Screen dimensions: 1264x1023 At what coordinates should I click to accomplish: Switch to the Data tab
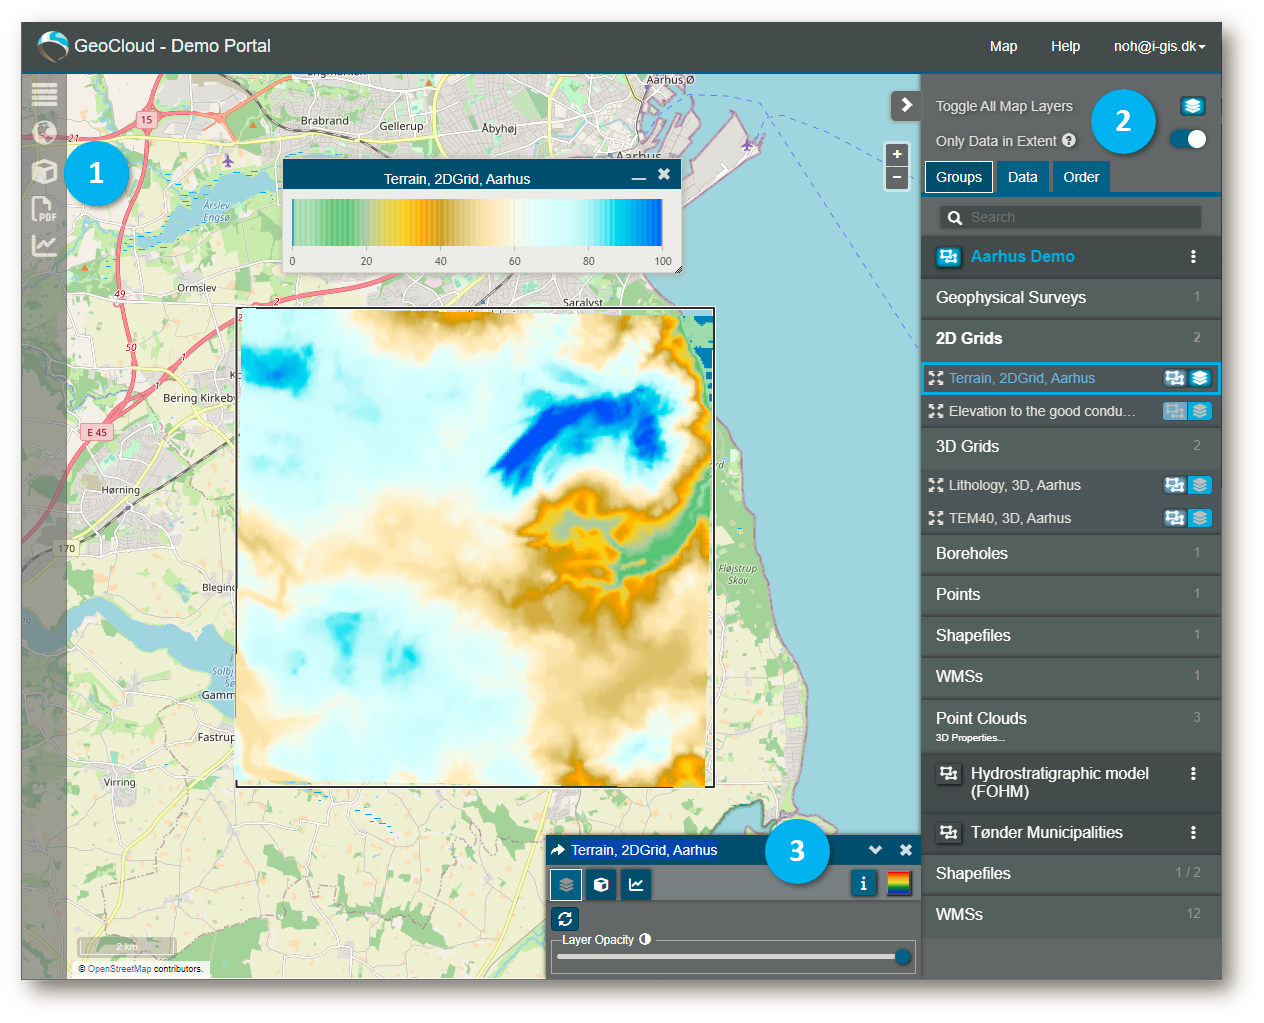tap(1022, 177)
